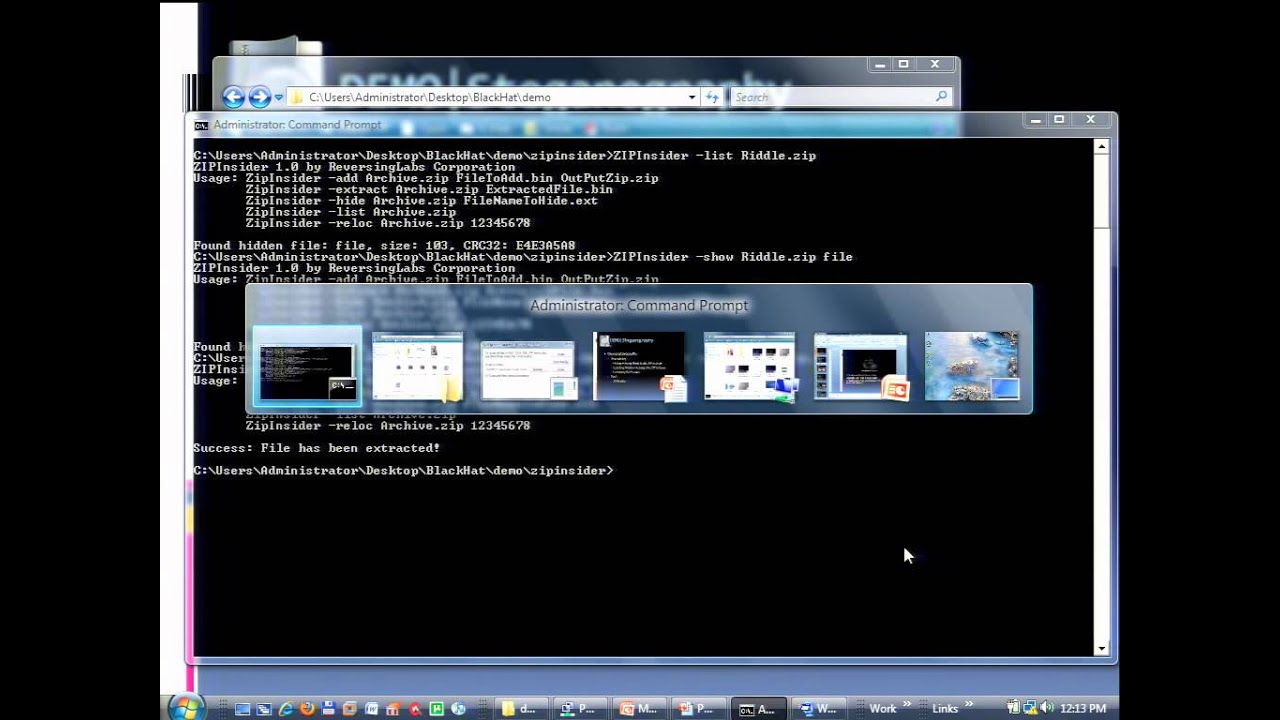Viewport: 1280px width, 720px height.
Task: Click the Show Desktop quick launch icon
Action: pyautogui.click(x=242, y=709)
